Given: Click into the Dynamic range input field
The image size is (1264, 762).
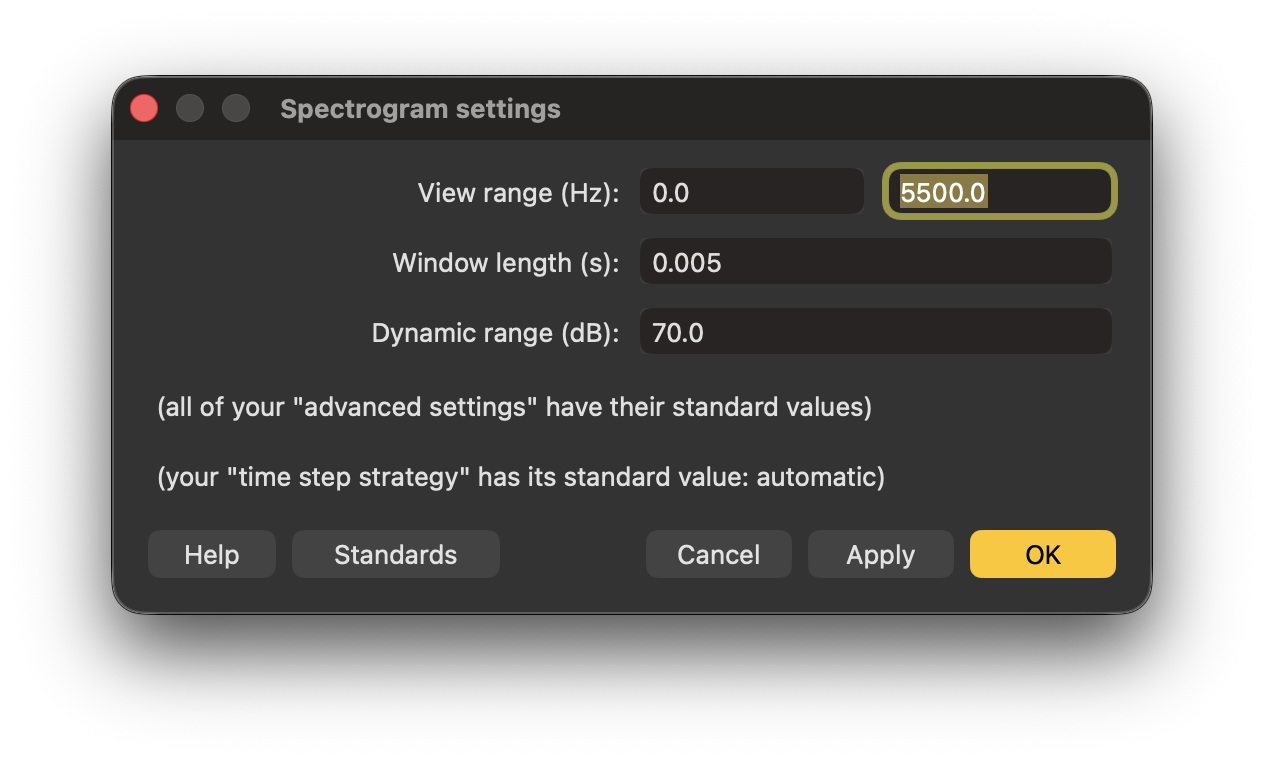Looking at the screenshot, I should coord(875,333).
